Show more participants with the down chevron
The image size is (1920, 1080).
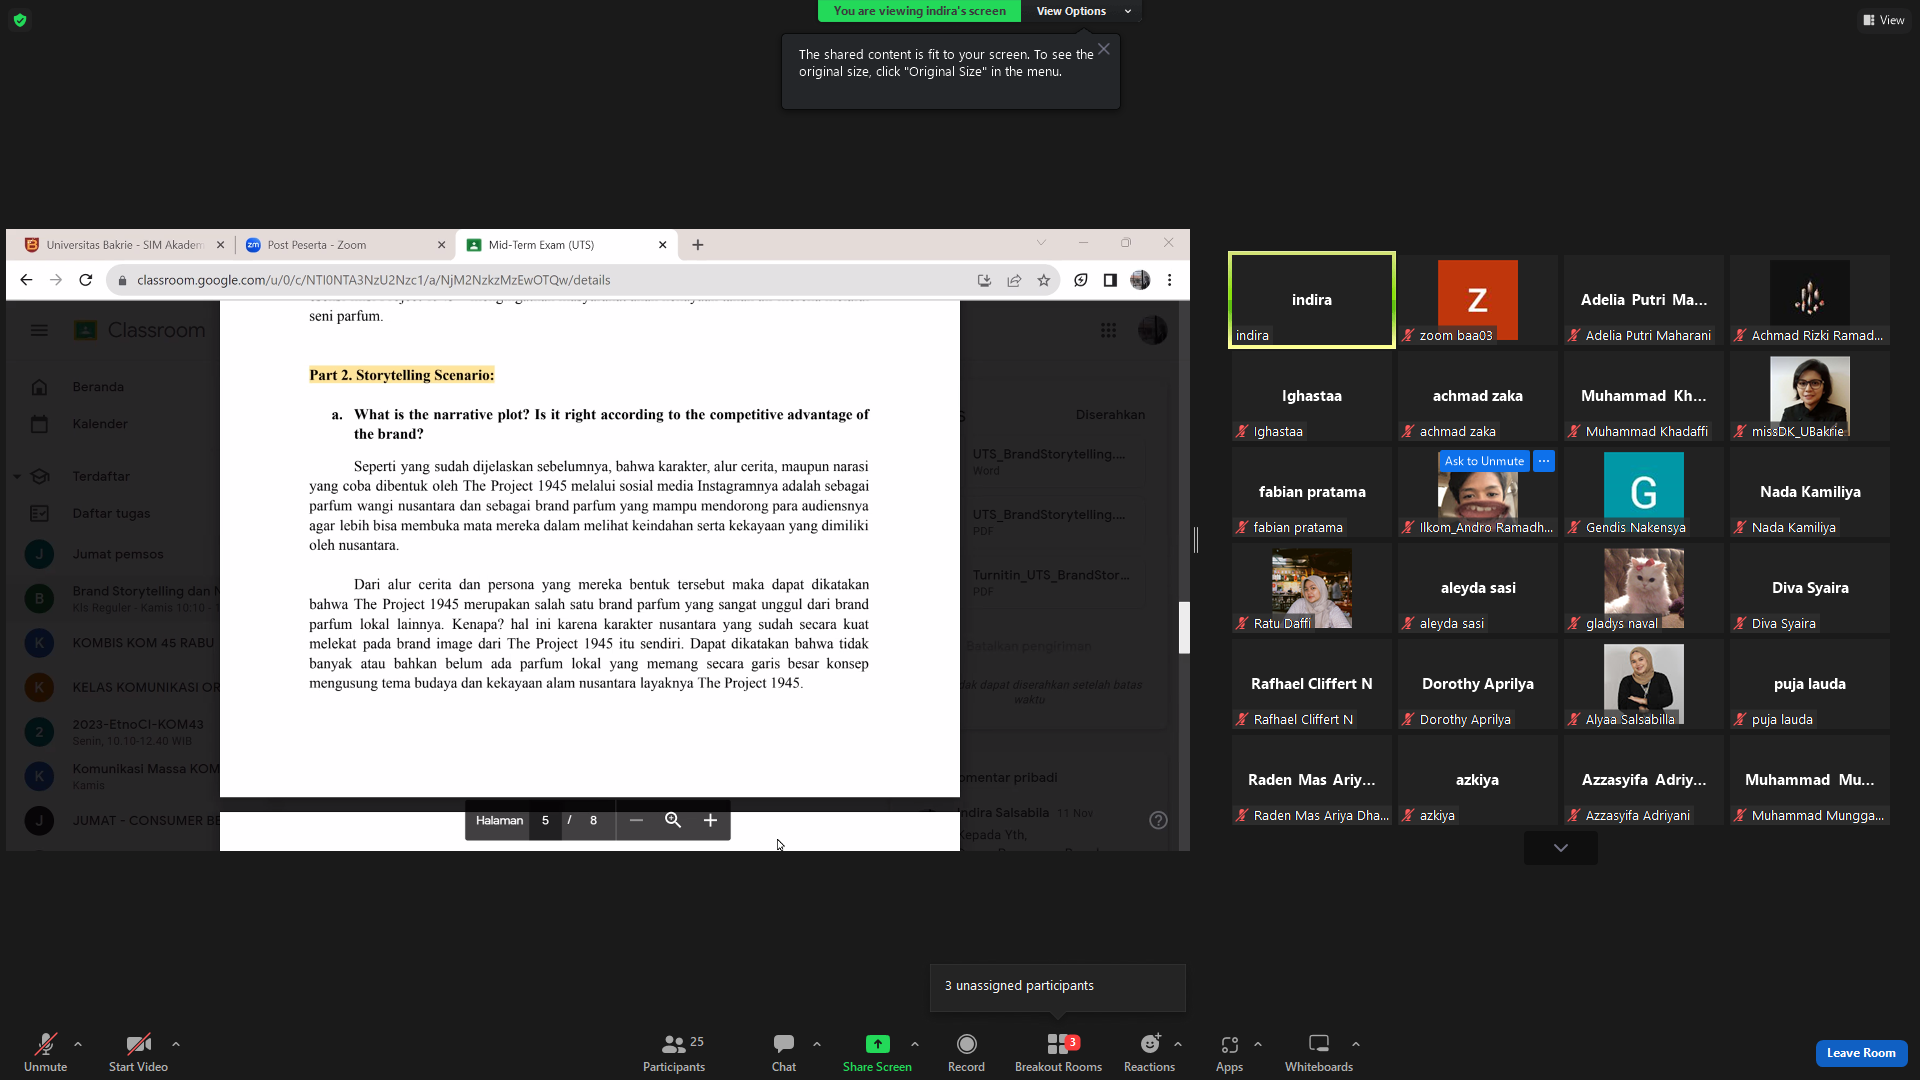(x=1560, y=848)
